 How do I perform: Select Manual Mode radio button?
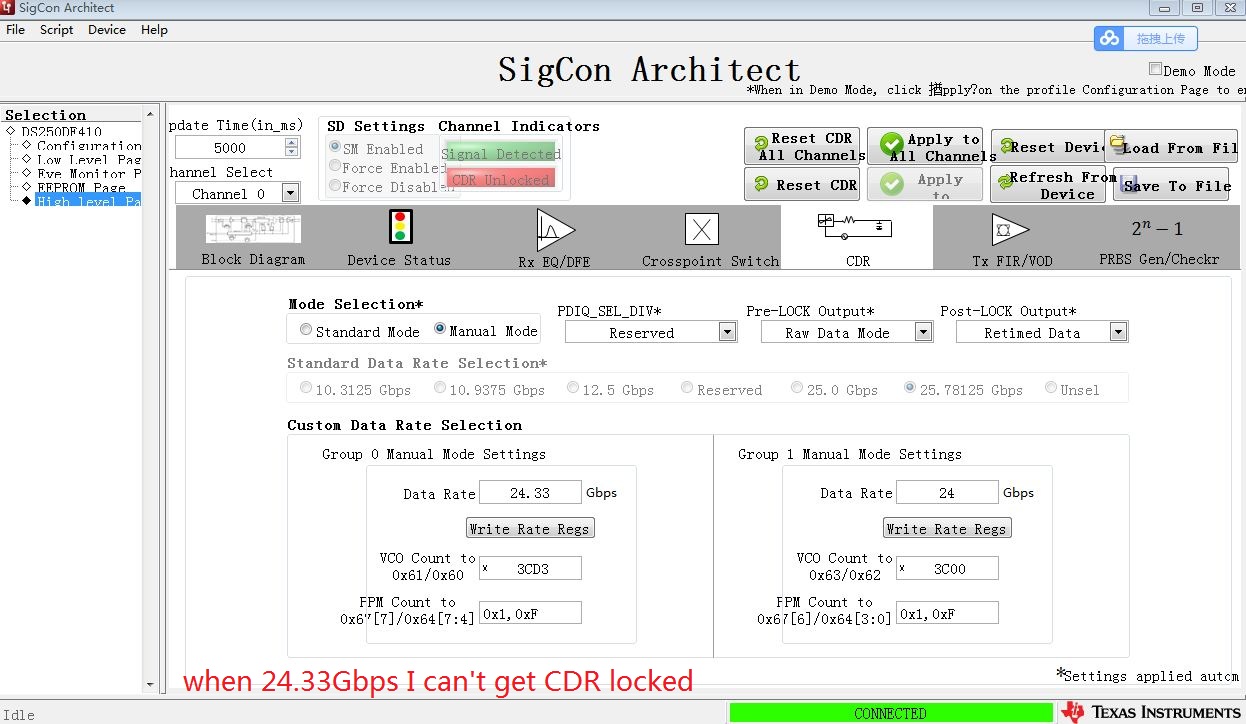click(440, 328)
